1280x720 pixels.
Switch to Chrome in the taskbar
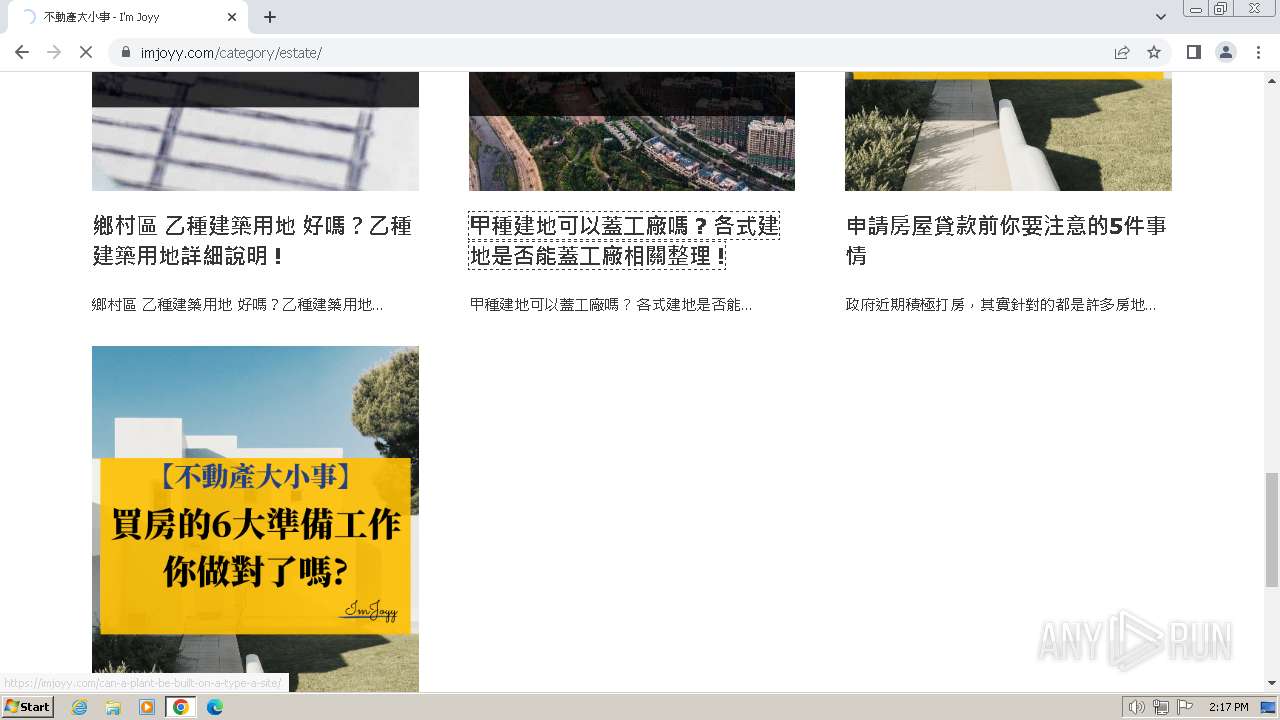point(180,707)
